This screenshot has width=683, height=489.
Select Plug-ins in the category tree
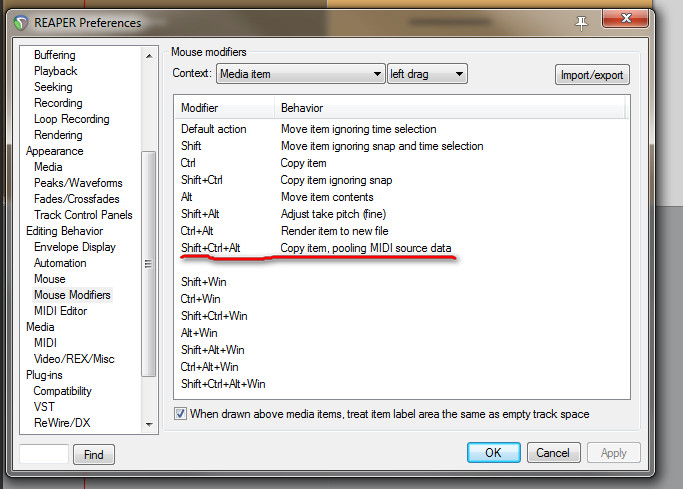pyautogui.click(x=44, y=375)
